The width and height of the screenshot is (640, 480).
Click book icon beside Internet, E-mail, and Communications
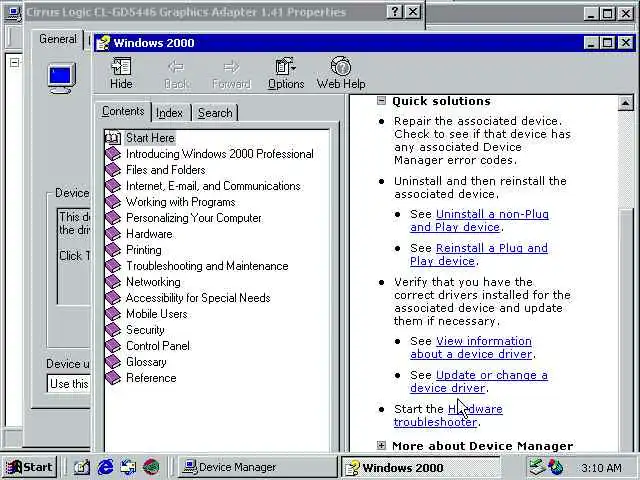pos(113,186)
